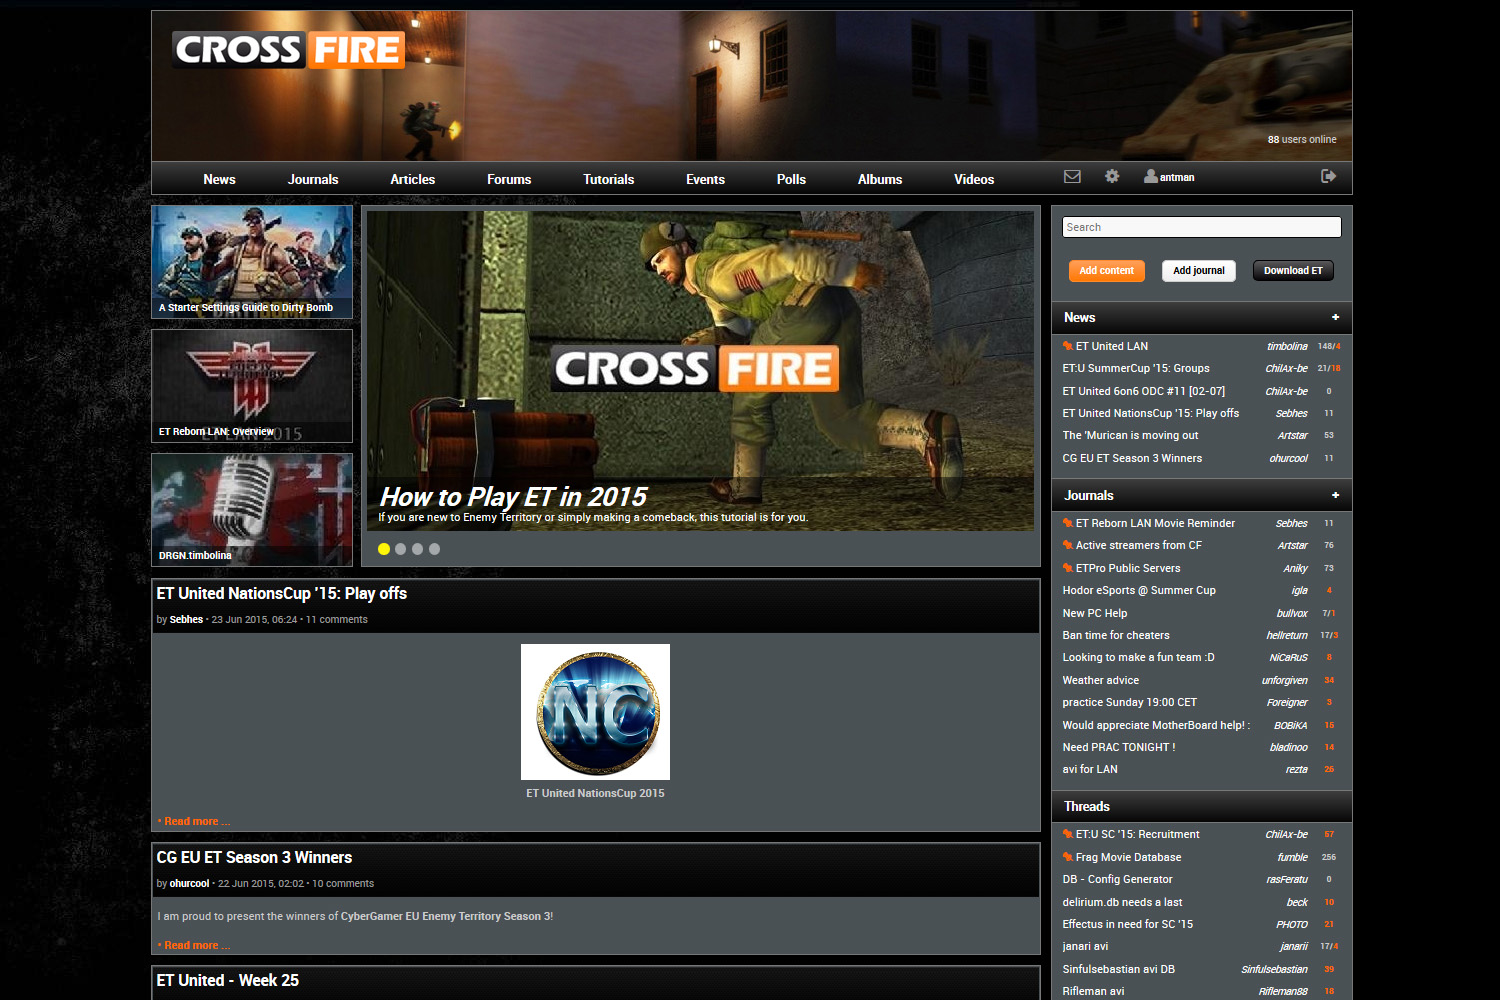Open ET United - Week 25 headline
The height and width of the screenshot is (1000, 1500).
[x=228, y=980]
